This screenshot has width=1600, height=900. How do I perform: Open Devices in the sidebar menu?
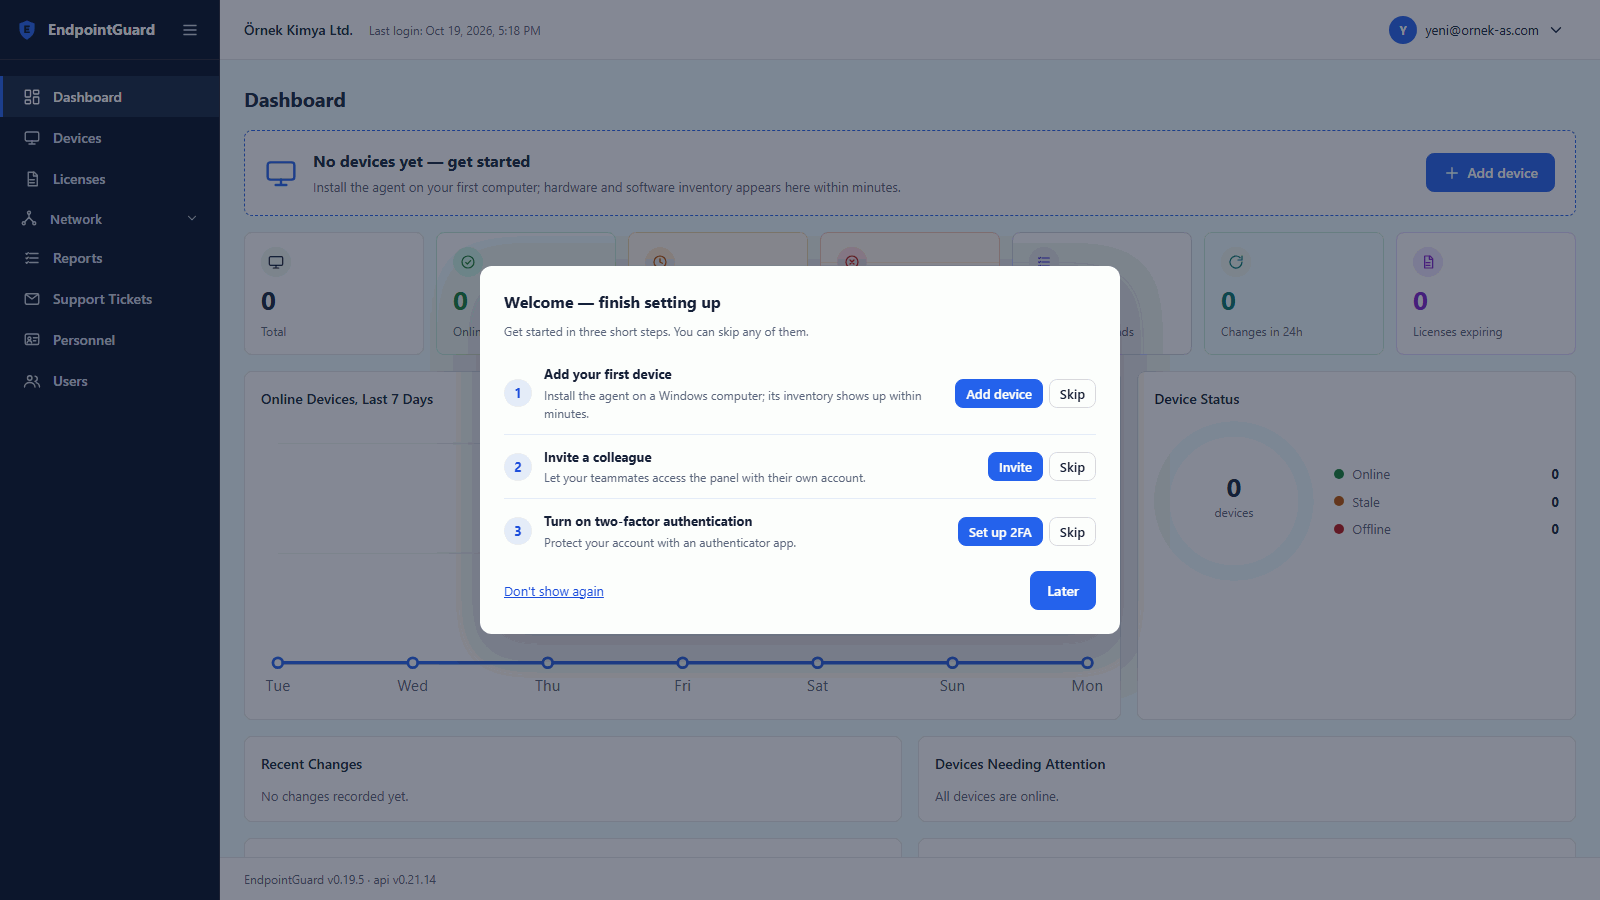pyautogui.click(x=110, y=138)
